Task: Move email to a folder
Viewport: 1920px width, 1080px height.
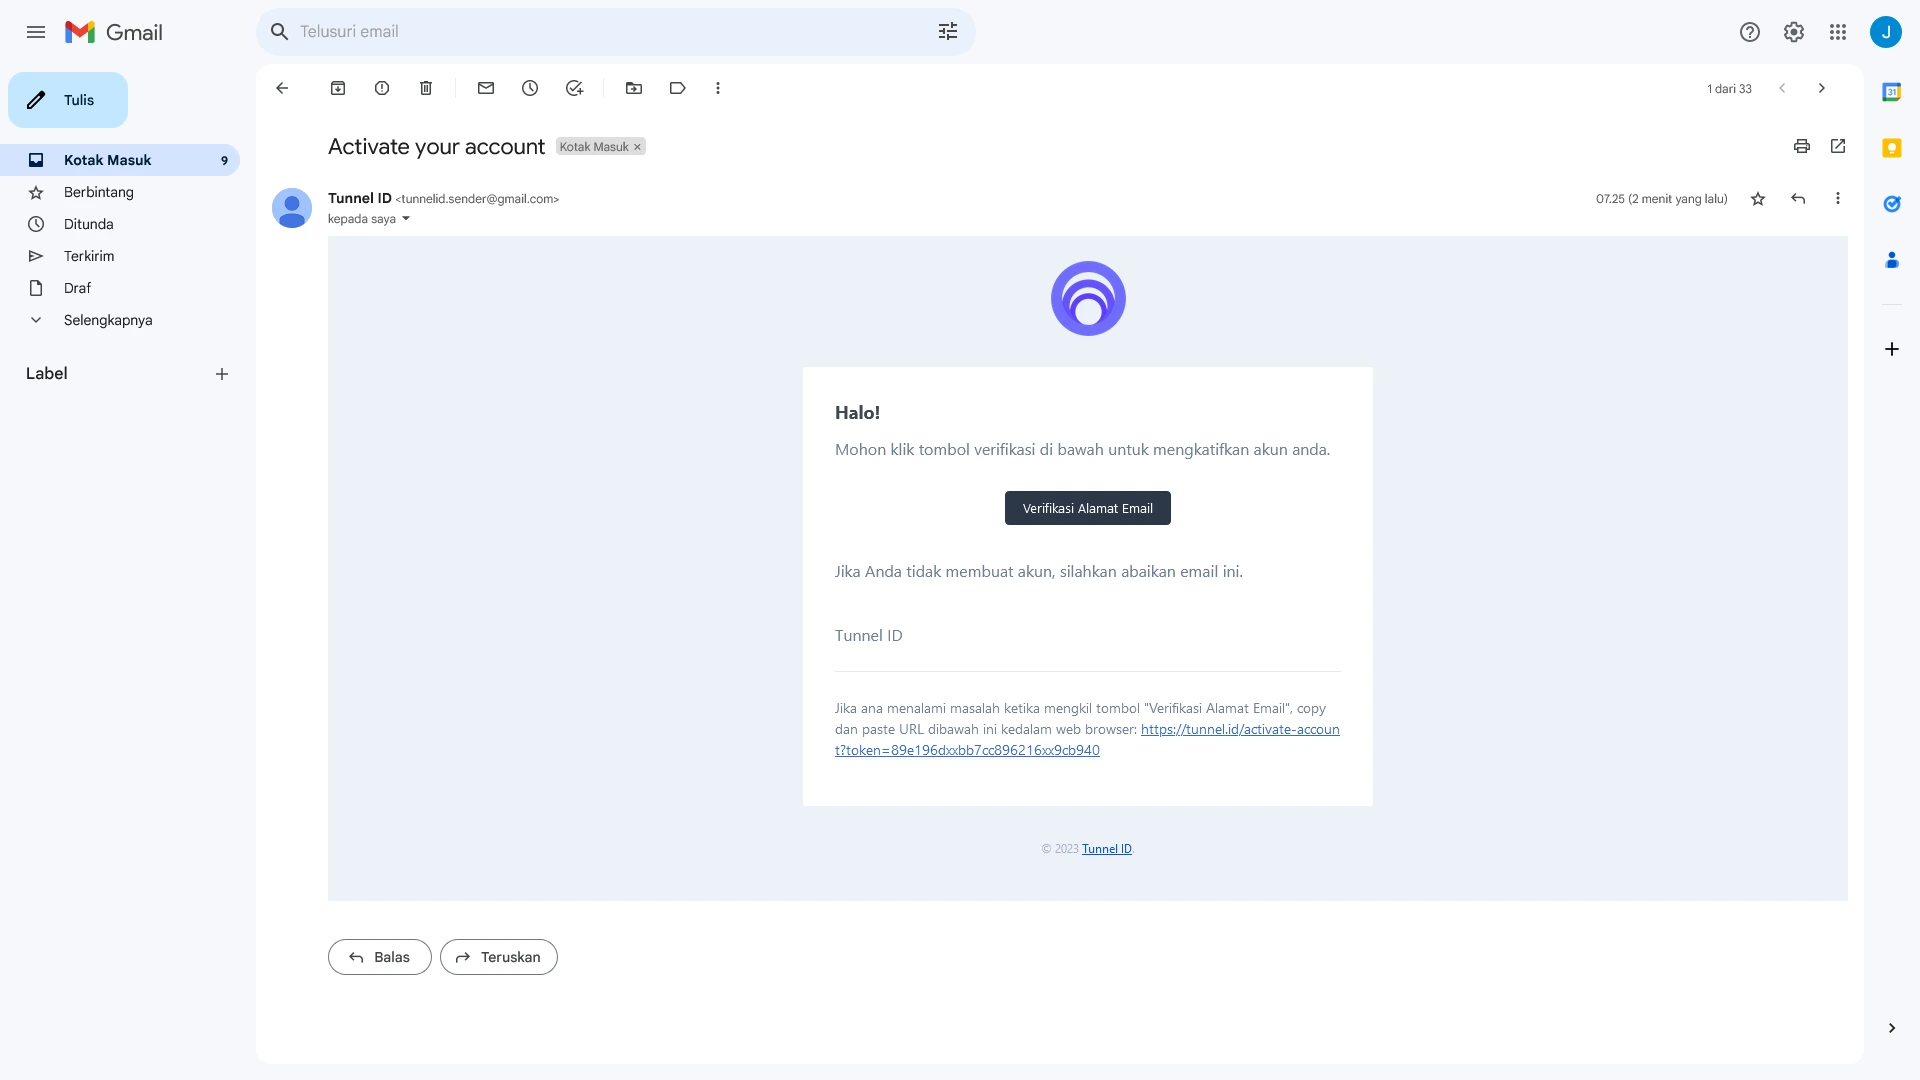Action: coord(634,88)
